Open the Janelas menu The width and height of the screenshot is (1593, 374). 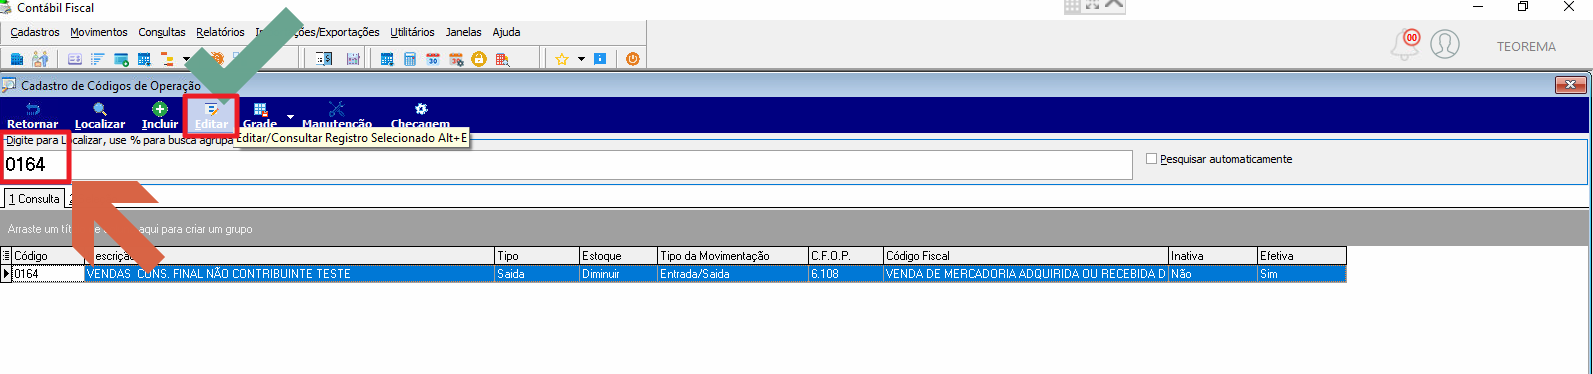pyautogui.click(x=463, y=32)
